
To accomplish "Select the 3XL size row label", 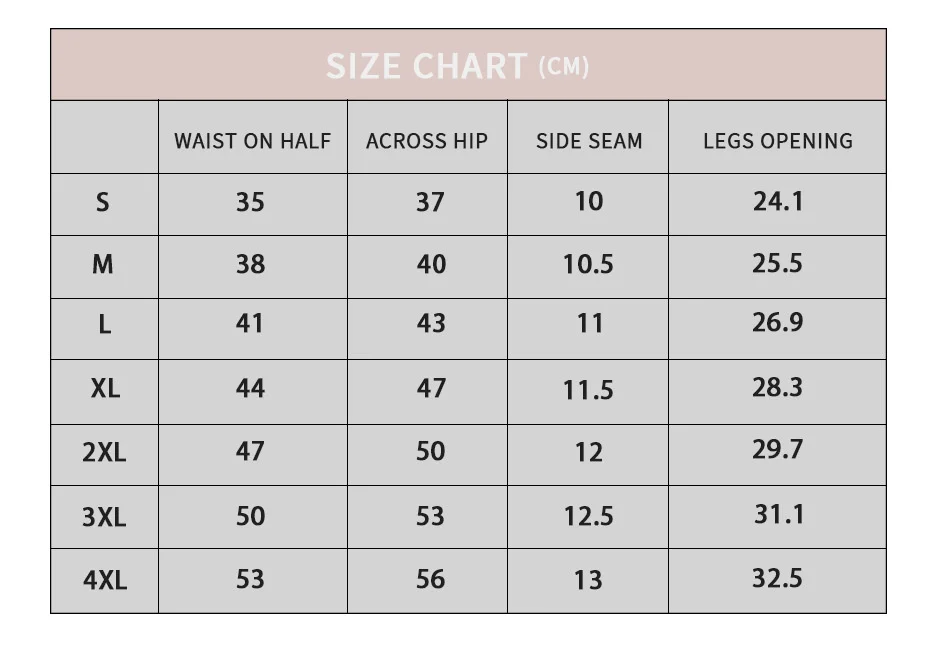I will point(104,517).
